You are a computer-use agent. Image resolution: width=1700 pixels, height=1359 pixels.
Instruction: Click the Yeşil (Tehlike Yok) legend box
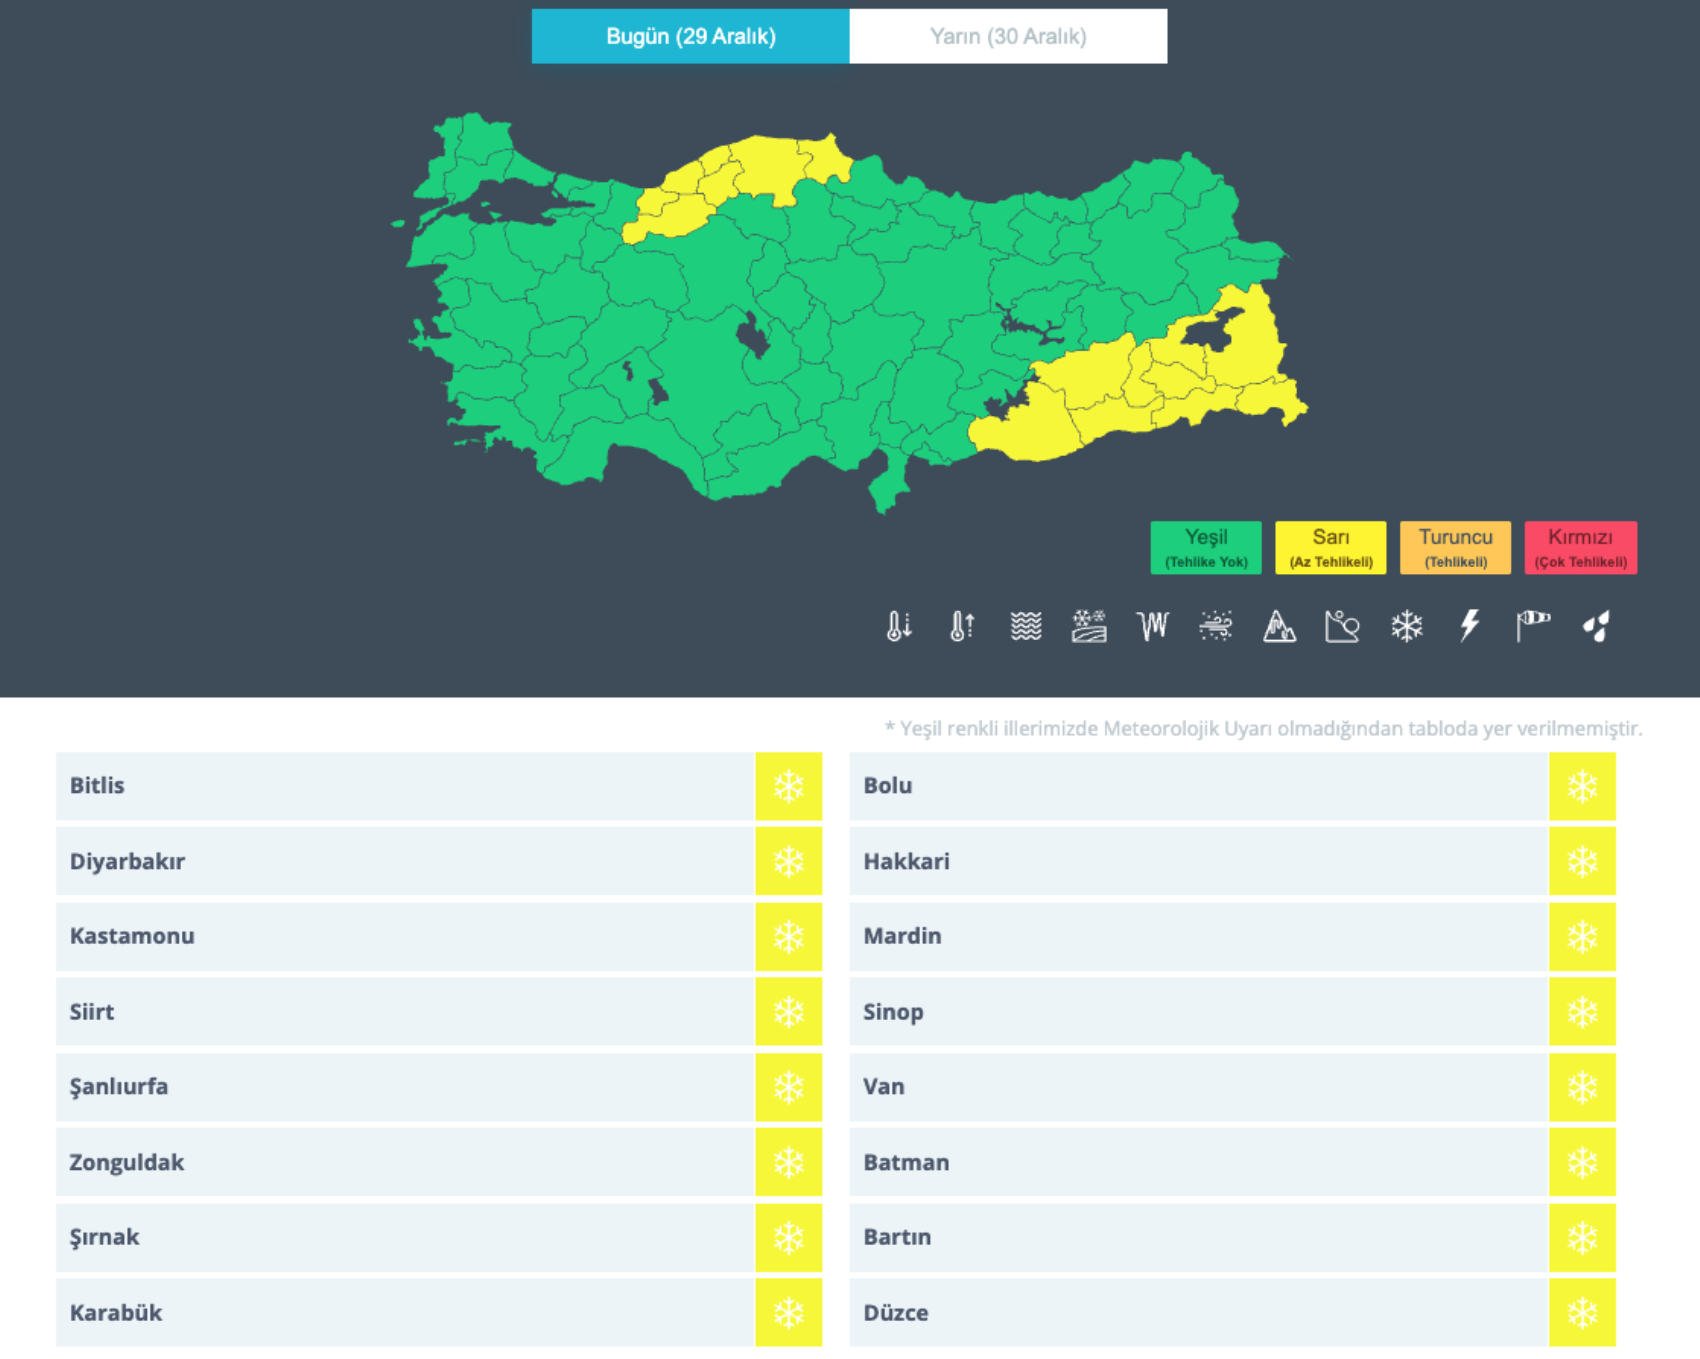click(1206, 547)
